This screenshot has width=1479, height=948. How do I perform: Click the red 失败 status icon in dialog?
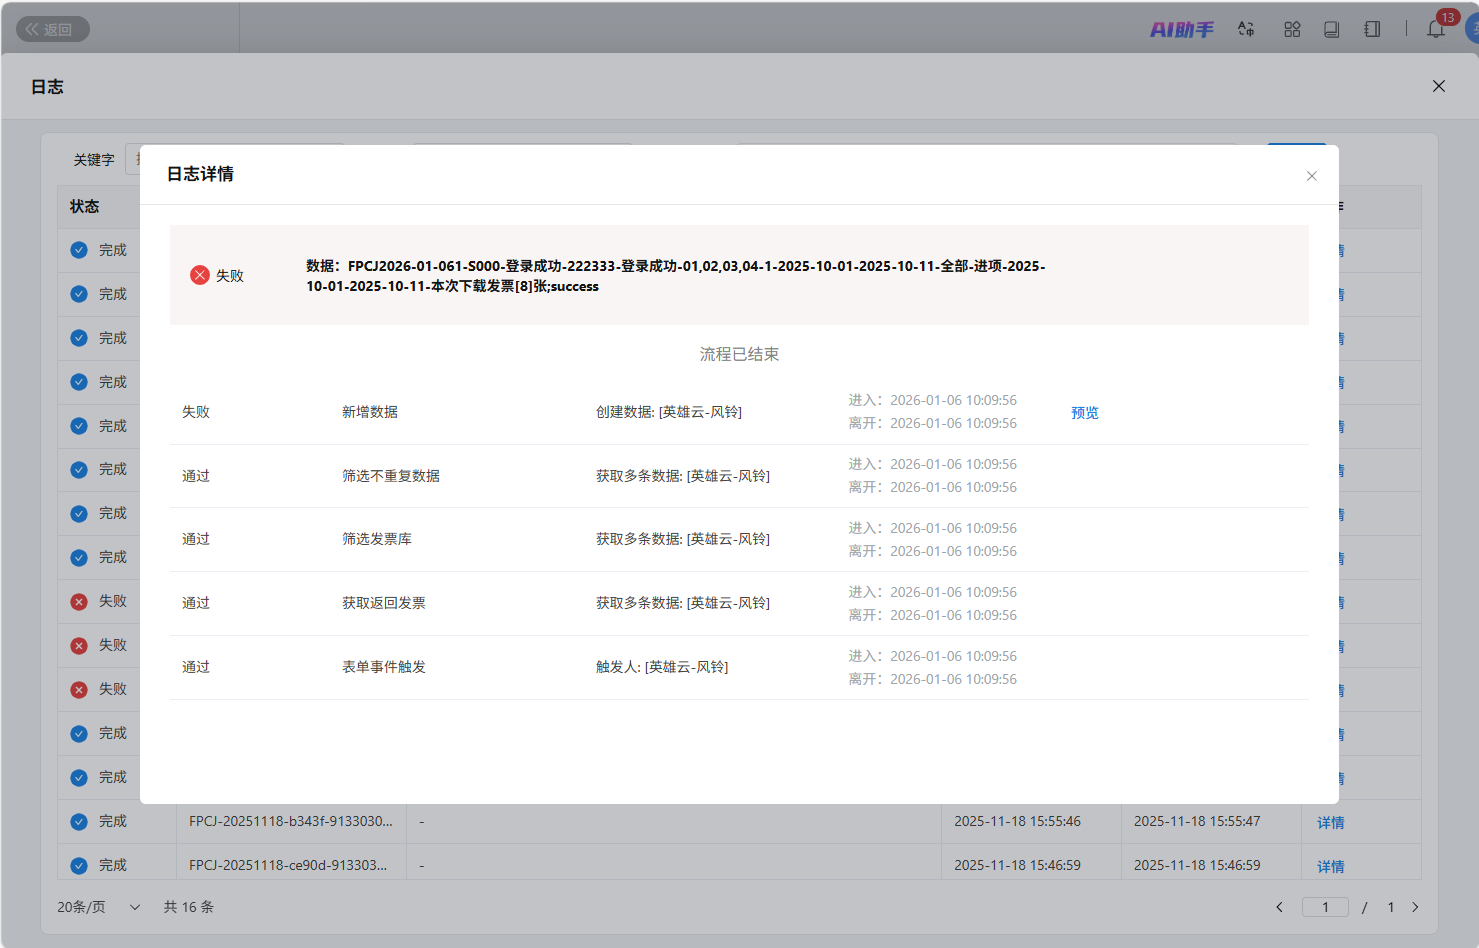pos(200,275)
